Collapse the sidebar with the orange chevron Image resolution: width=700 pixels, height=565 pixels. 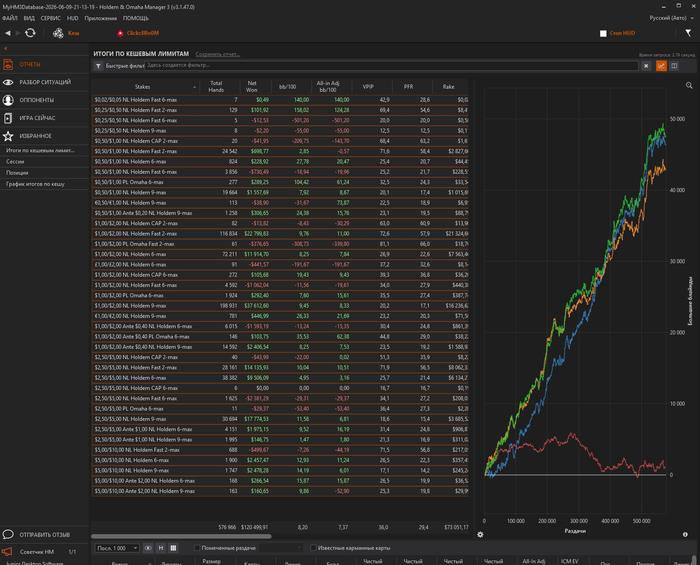(6, 48)
